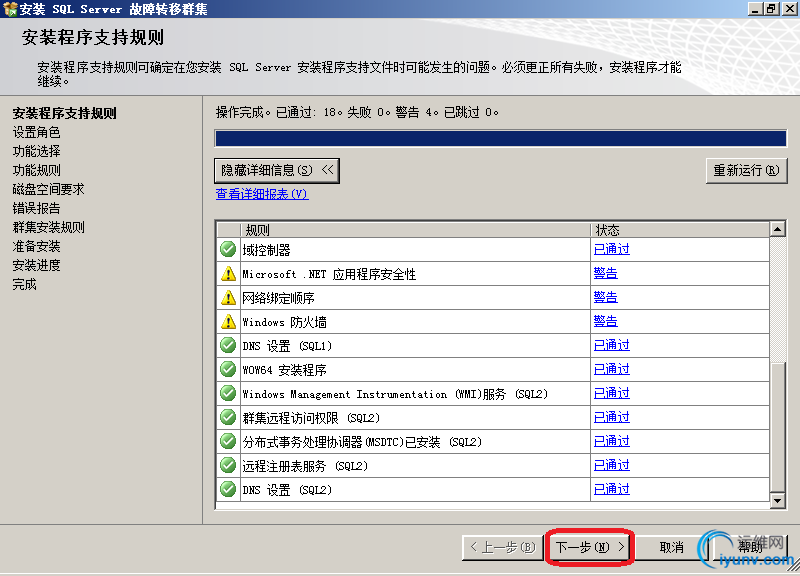Image resolution: width=800 pixels, height=576 pixels.
Task: Click the 上一步(B) button
Action: click(x=503, y=547)
